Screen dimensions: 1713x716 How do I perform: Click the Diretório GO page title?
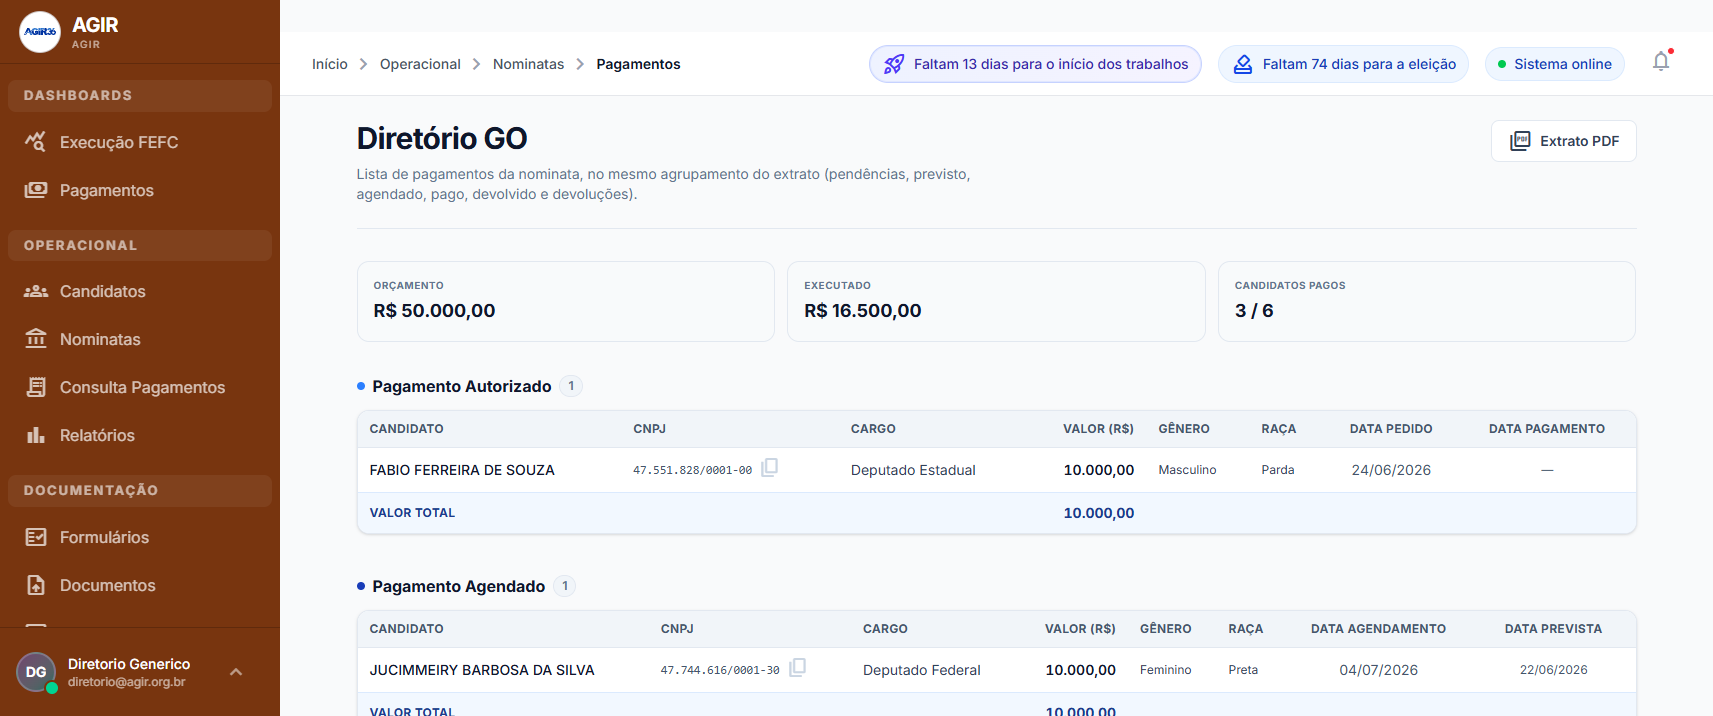pyautogui.click(x=442, y=138)
